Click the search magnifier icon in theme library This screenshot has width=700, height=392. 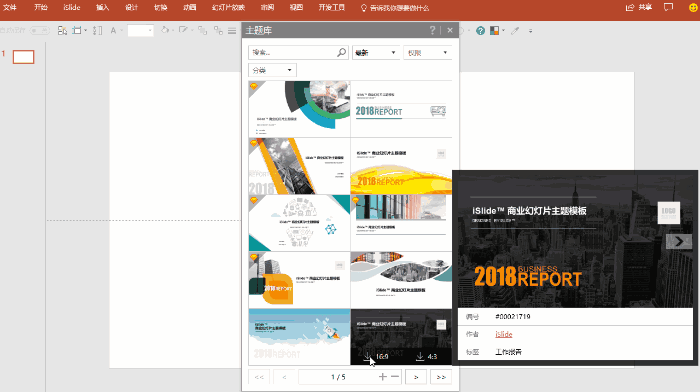coord(342,52)
